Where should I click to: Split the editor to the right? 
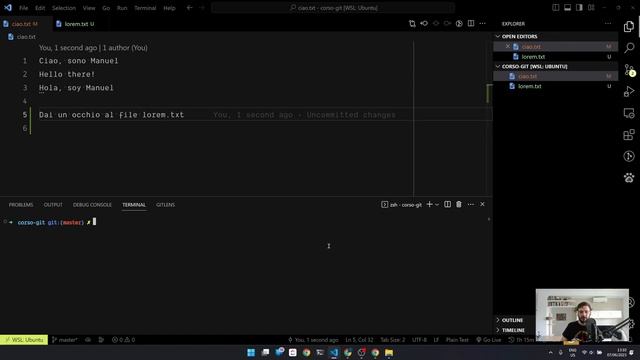(x=471, y=24)
